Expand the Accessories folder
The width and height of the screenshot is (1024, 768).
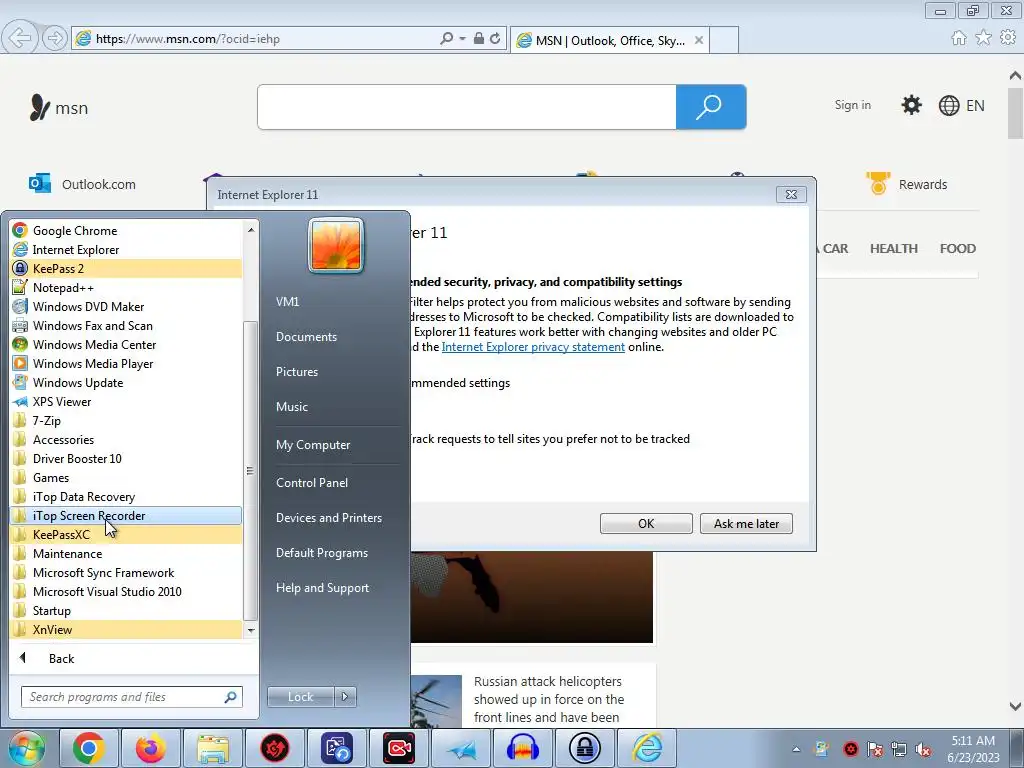coord(126,440)
